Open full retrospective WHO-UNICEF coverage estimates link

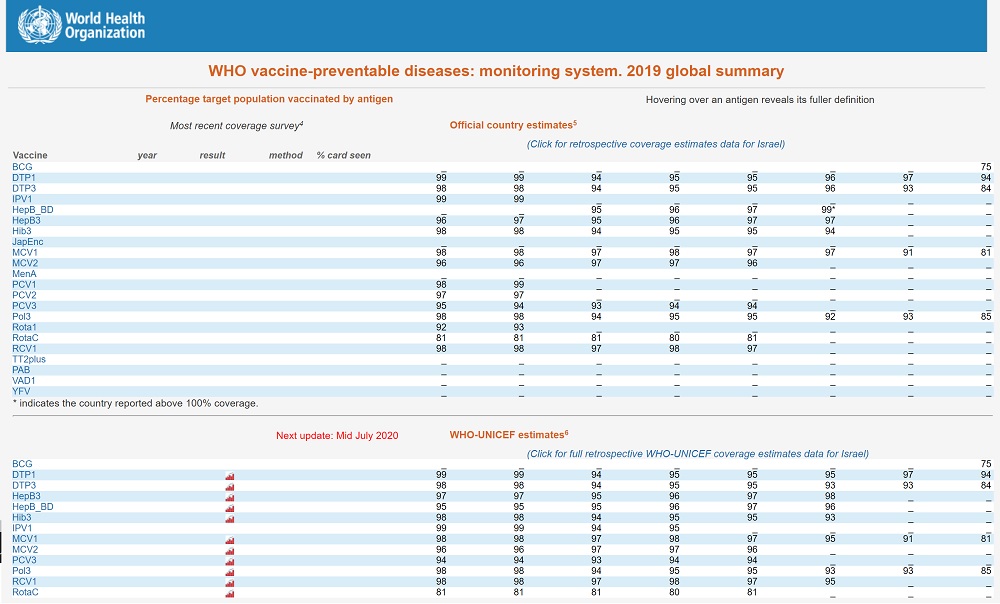pos(698,454)
